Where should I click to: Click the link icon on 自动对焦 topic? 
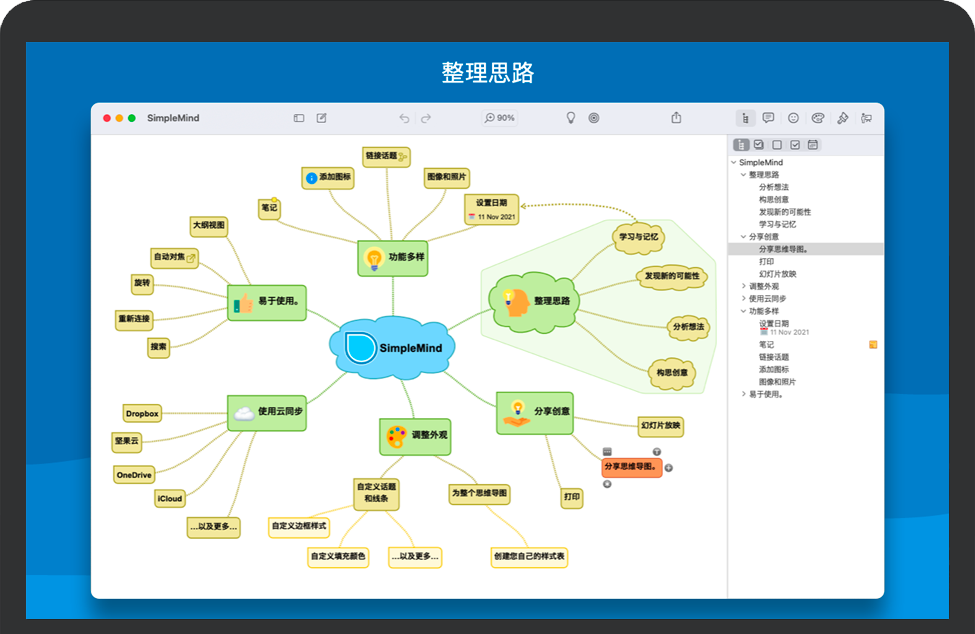[191, 258]
